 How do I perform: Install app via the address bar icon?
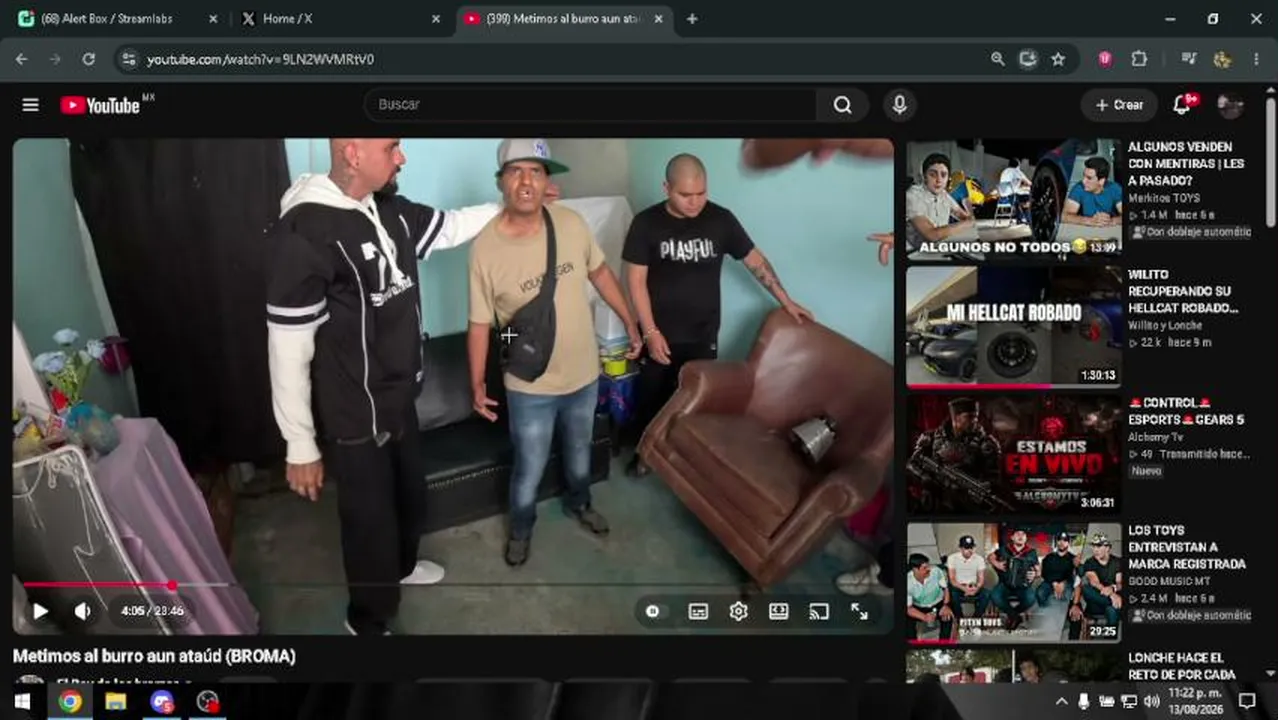[x=1028, y=59]
